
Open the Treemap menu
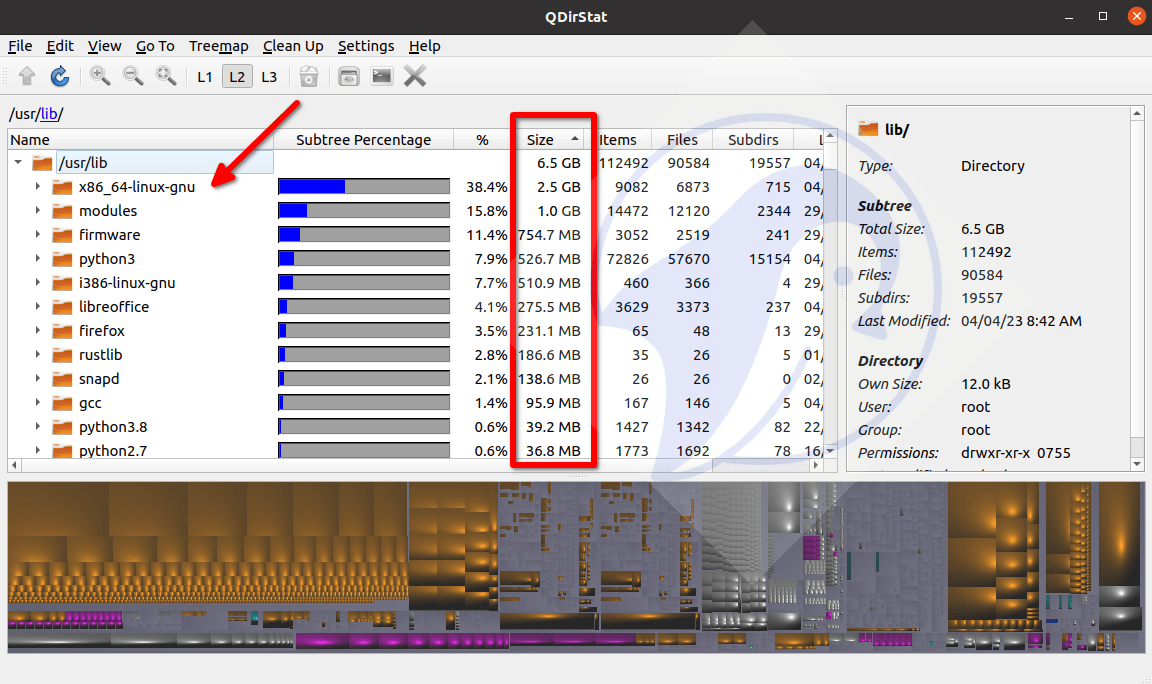[218, 46]
